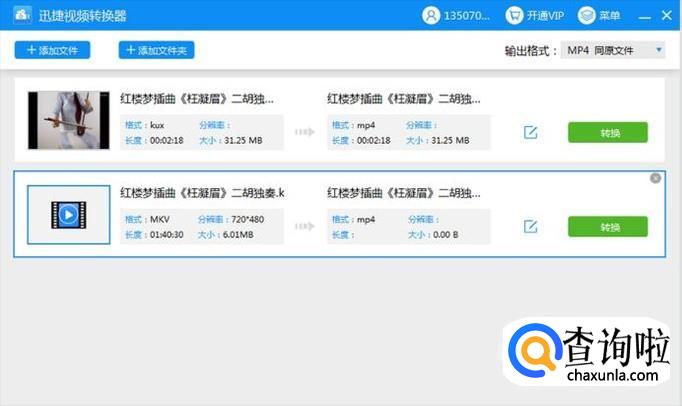682x406 pixels.
Task: Click the 迅捷视频转换器 app logo icon
Action: click(16, 16)
